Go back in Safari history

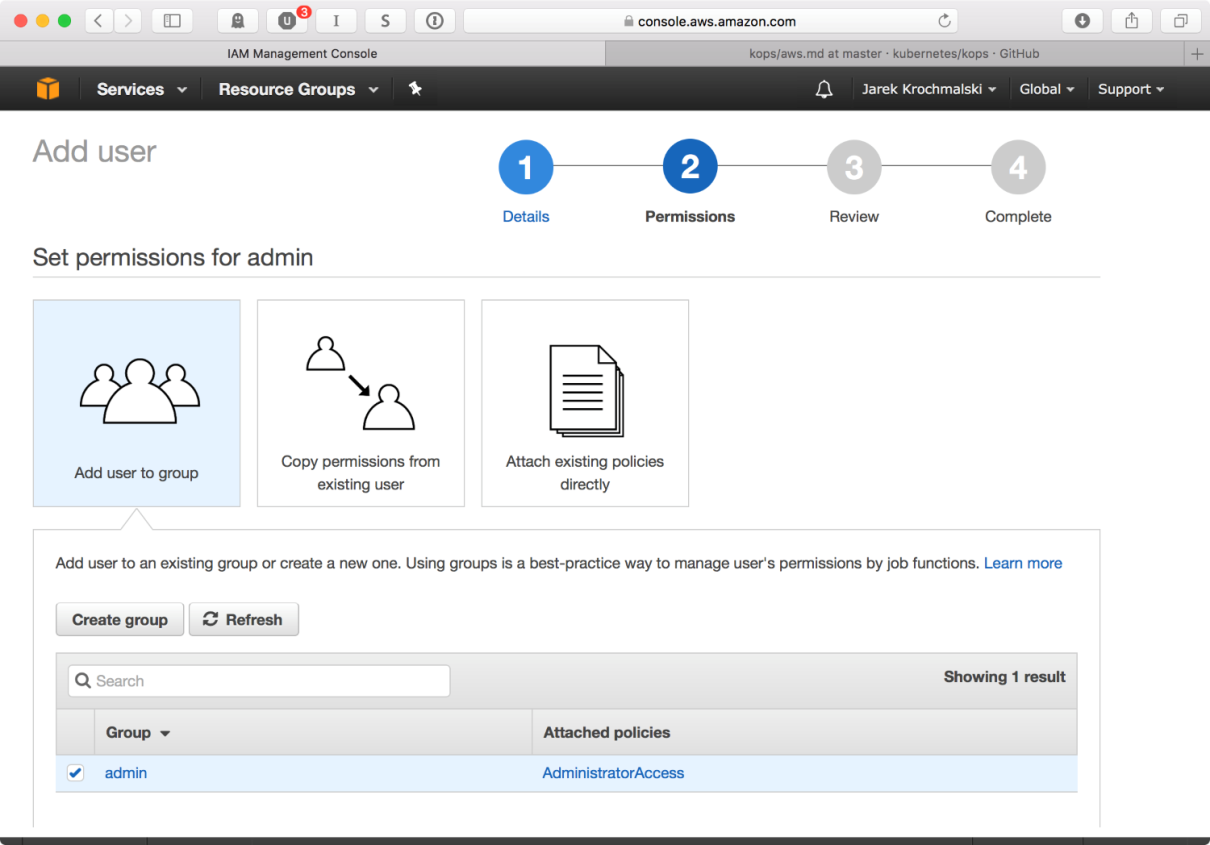(98, 21)
